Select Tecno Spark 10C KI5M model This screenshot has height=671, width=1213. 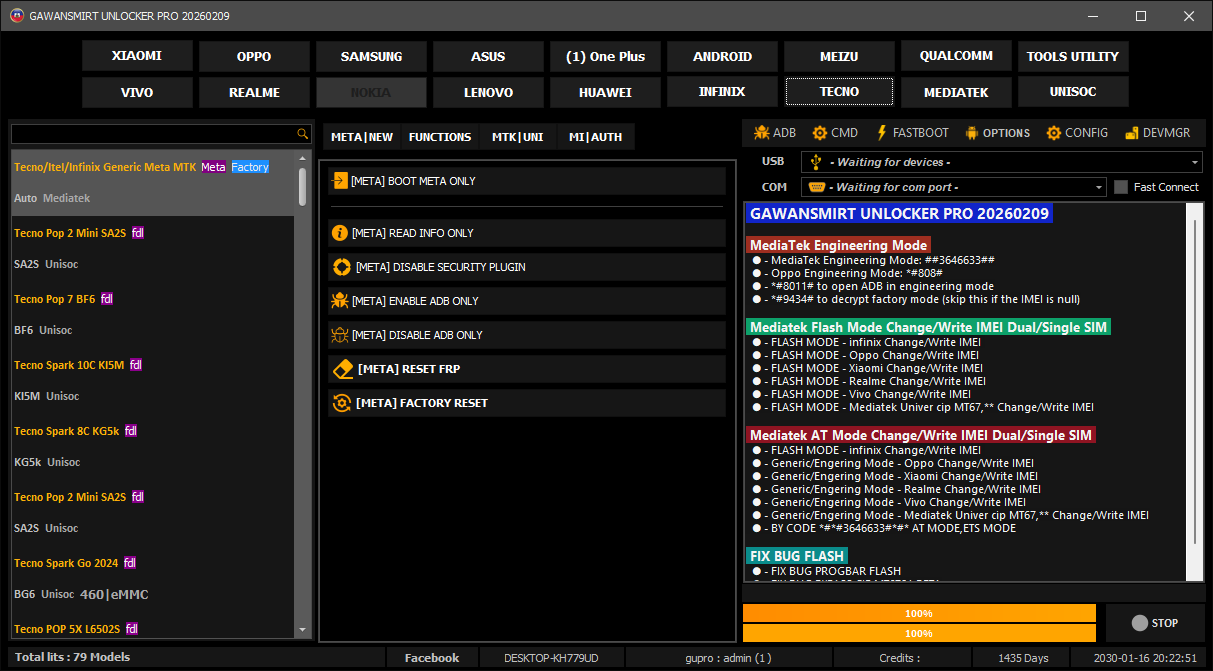(70, 365)
